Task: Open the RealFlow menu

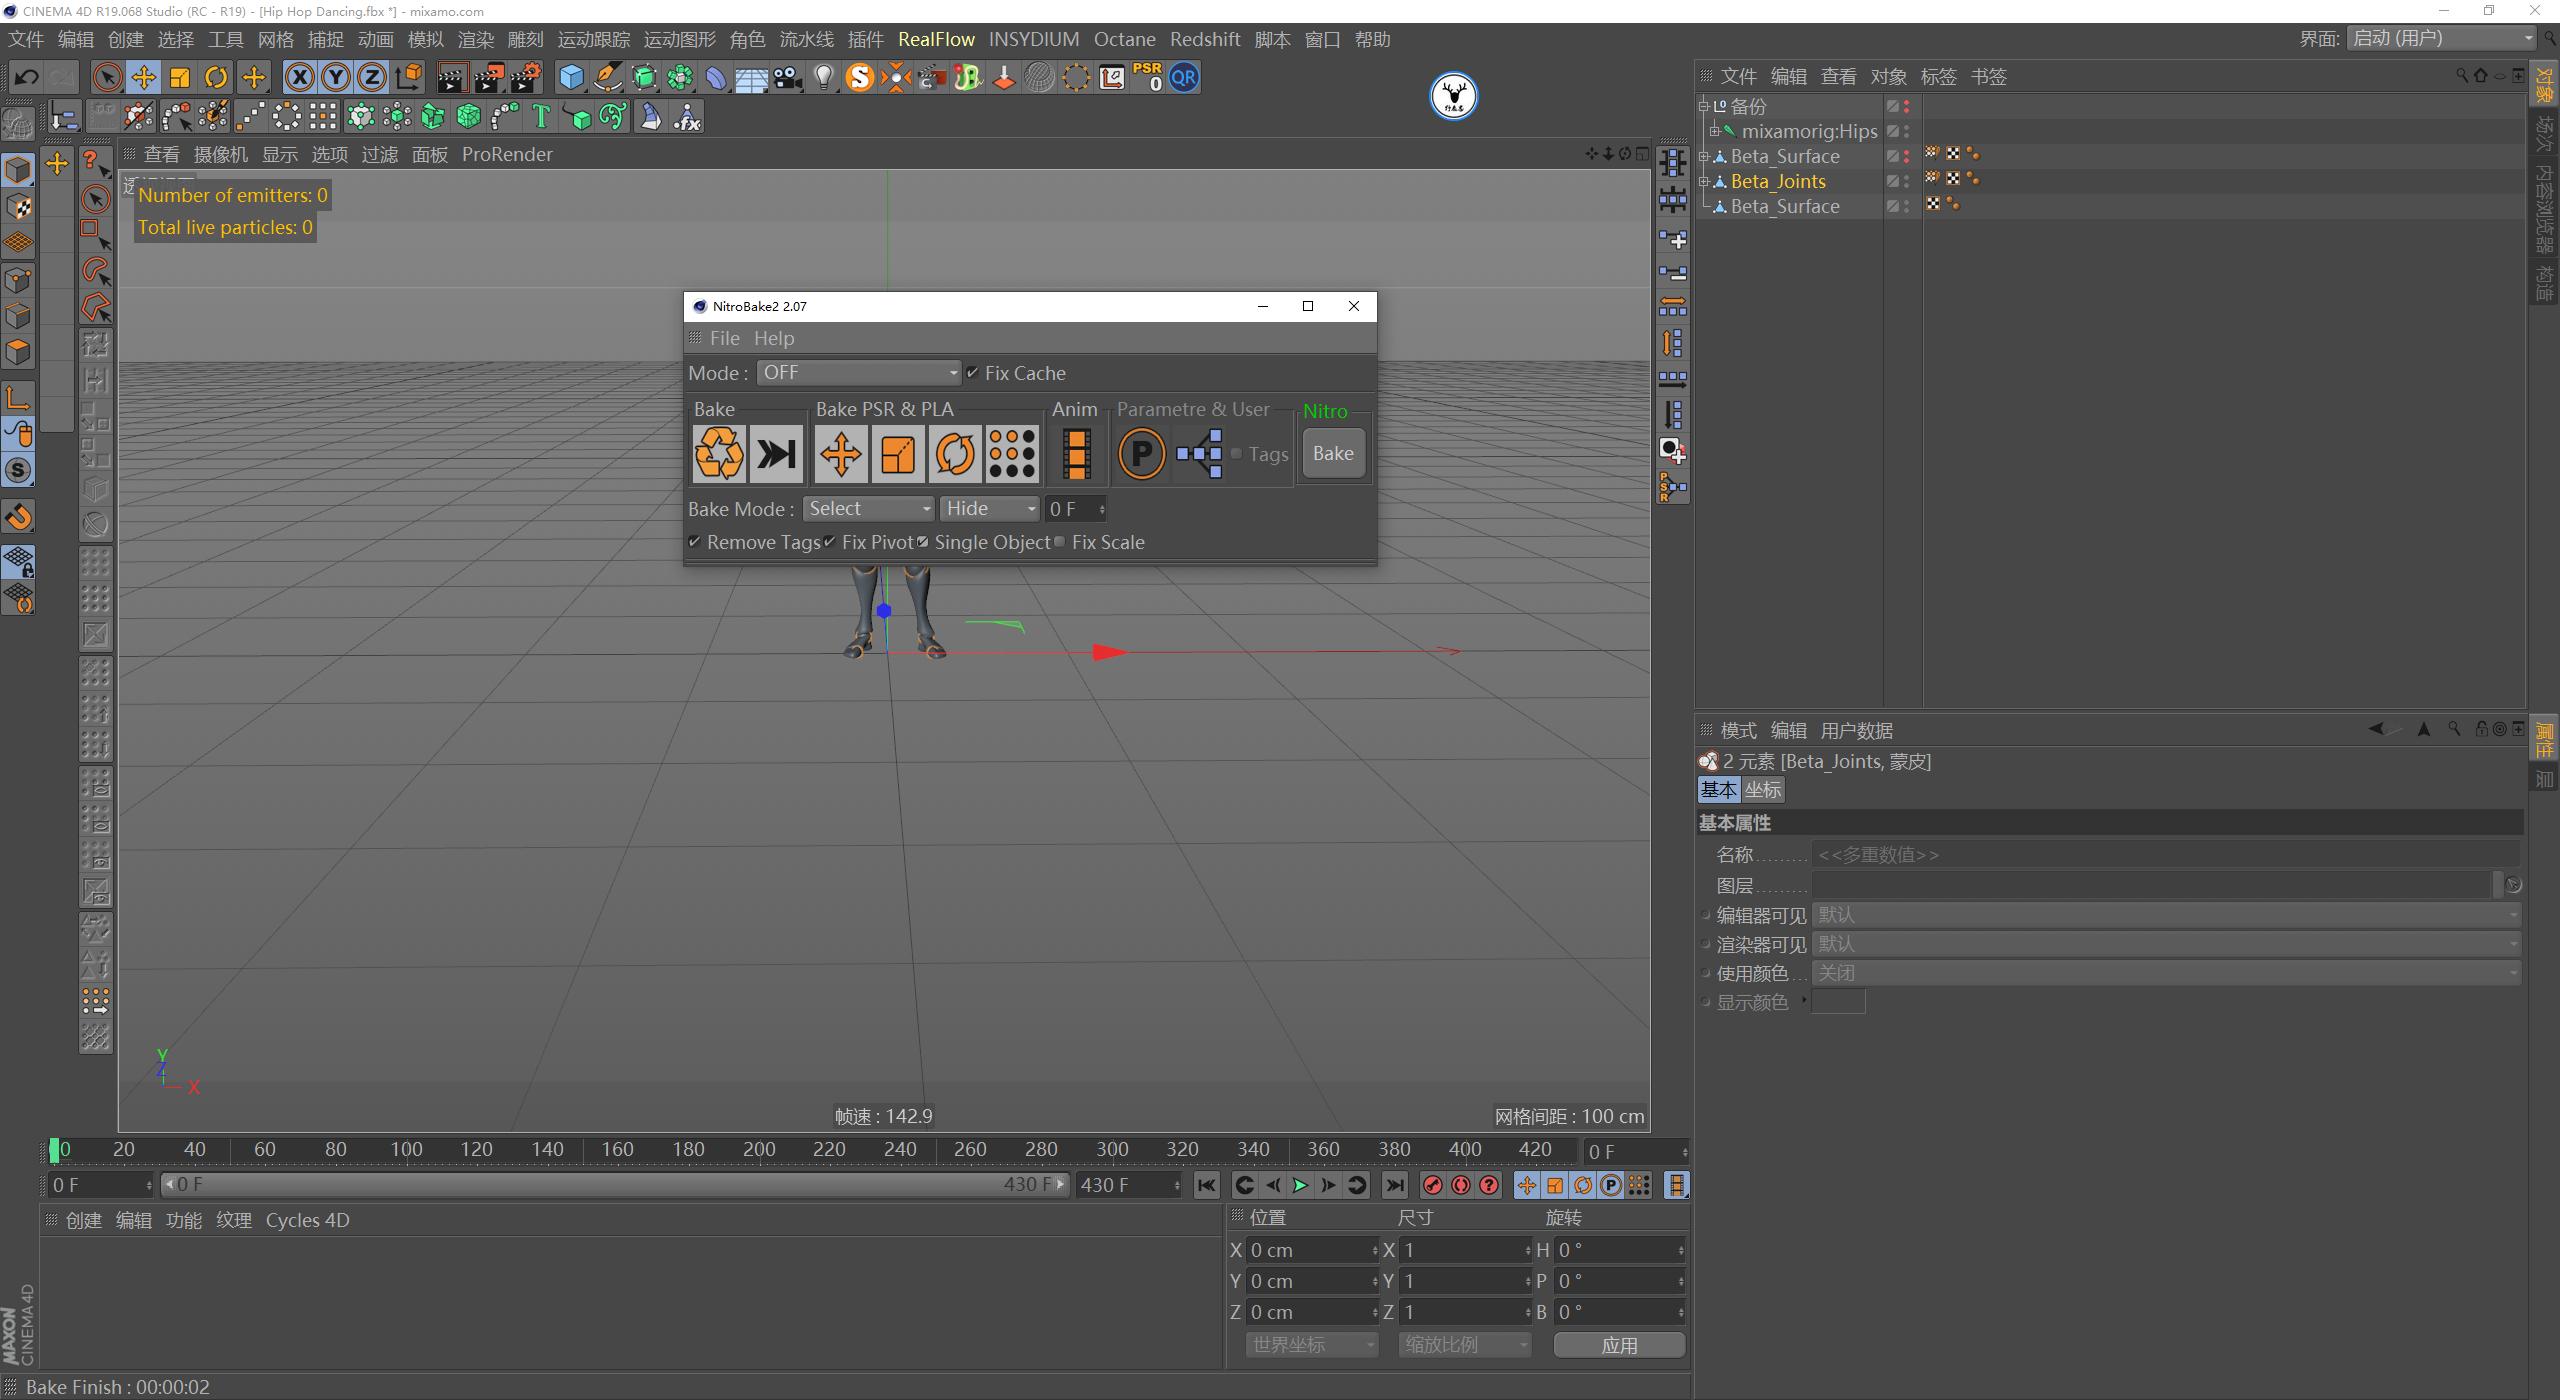Action: click(x=937, y=39)
